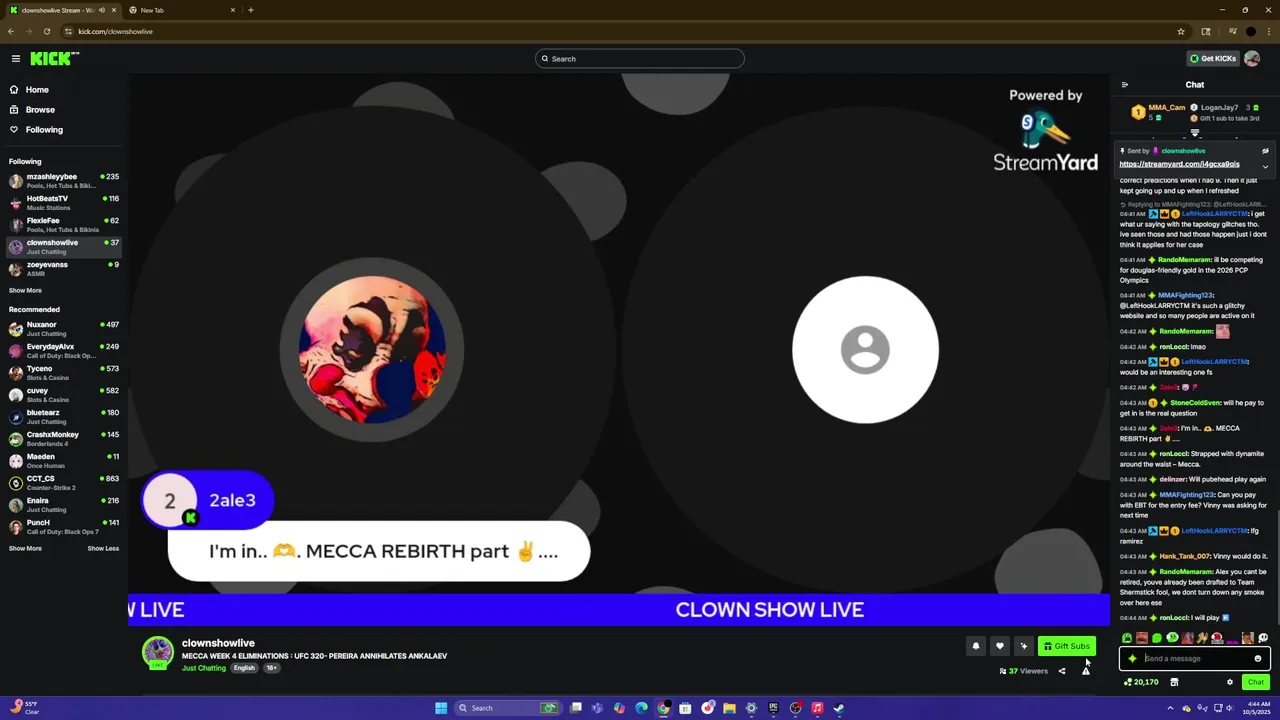Open Browse in the sidebar
This screenshot has height=720, width=1280.
[40, 110]
